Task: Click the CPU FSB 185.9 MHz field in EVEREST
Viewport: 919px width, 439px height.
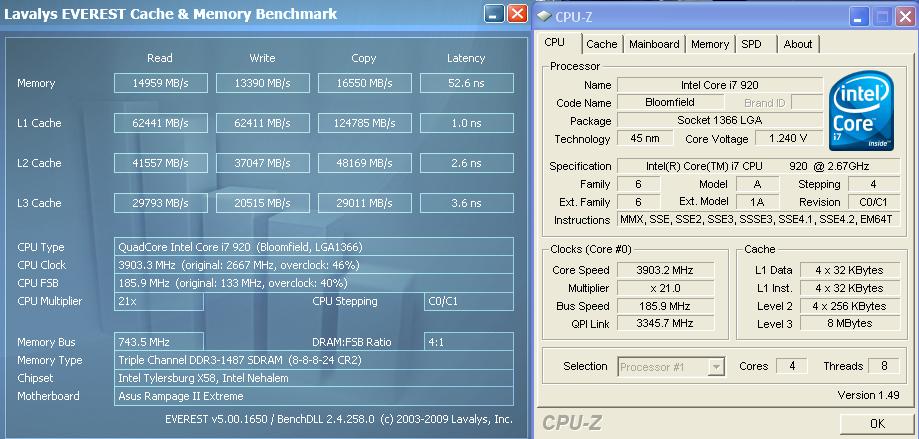Action: click(x=314, y=283)
